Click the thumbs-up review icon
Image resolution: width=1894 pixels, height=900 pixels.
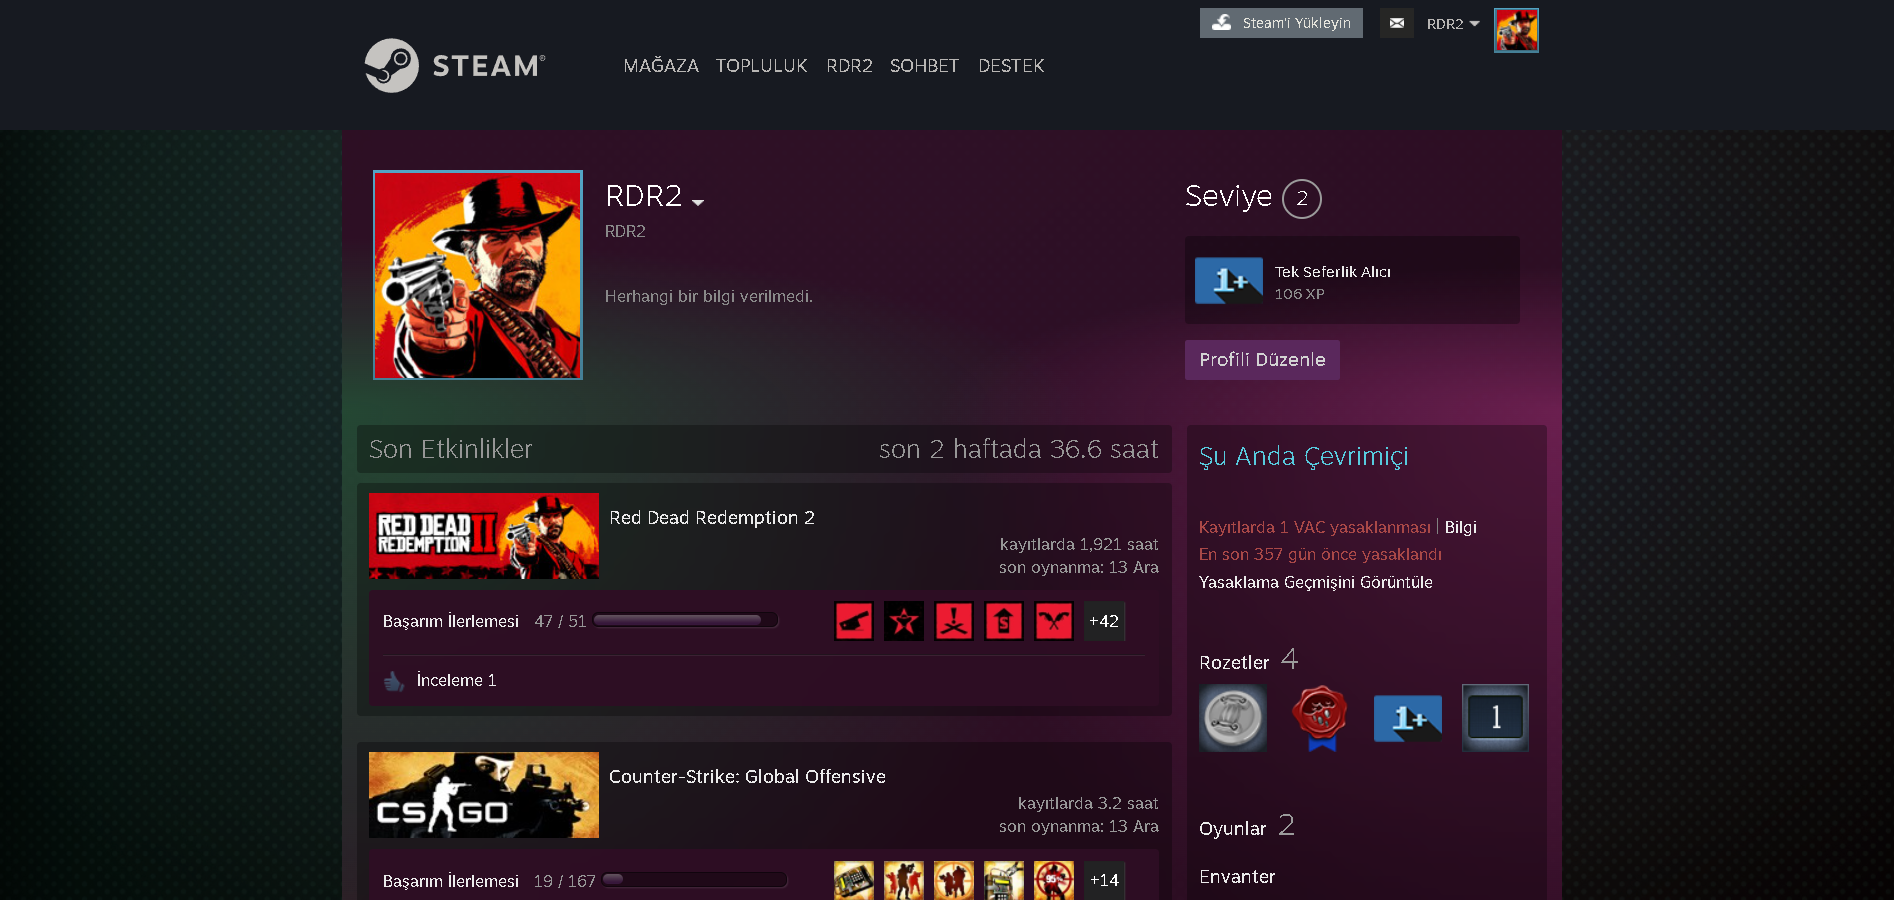(x=394, y=681)
